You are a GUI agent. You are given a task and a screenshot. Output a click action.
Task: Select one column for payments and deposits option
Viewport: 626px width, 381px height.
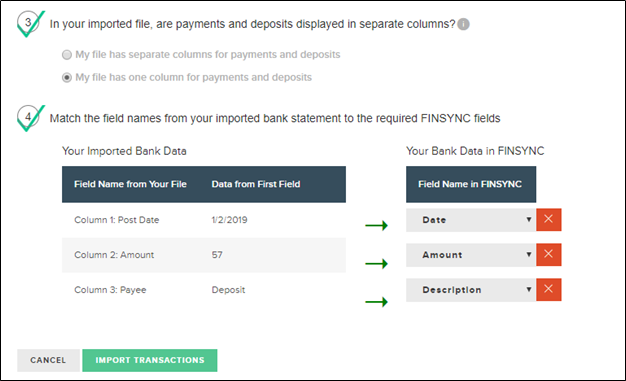67,77
